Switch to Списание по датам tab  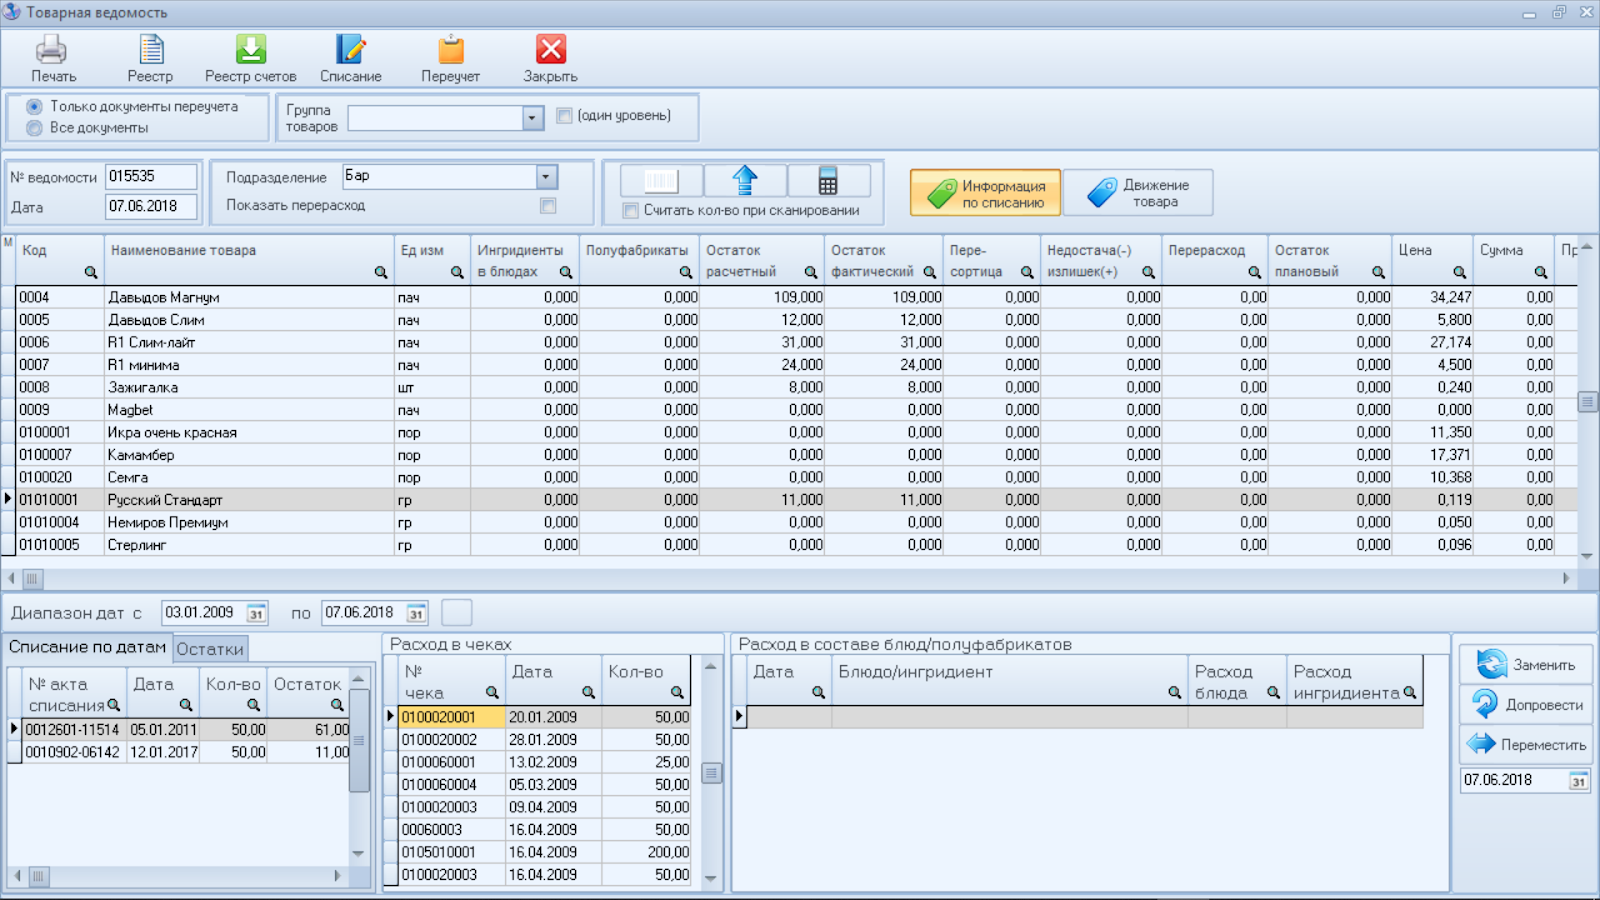[x=87, y=647]
